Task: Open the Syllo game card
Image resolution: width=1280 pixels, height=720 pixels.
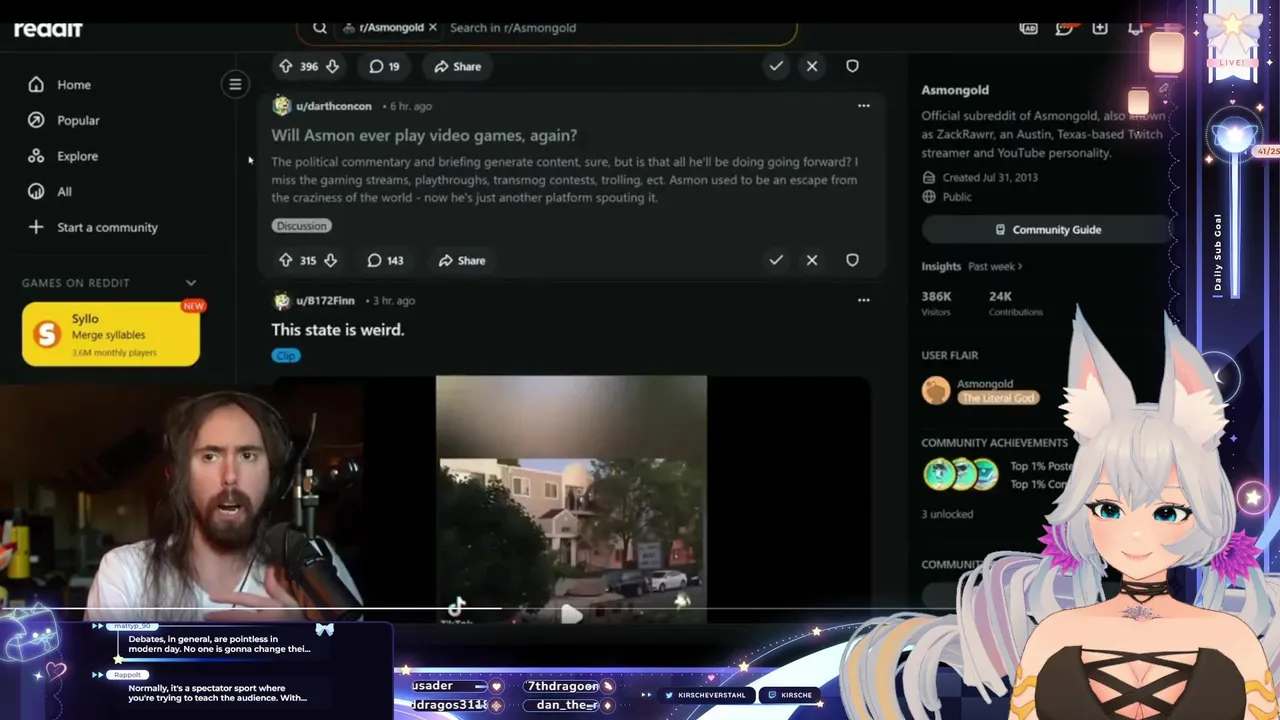Action: (110, 335)
